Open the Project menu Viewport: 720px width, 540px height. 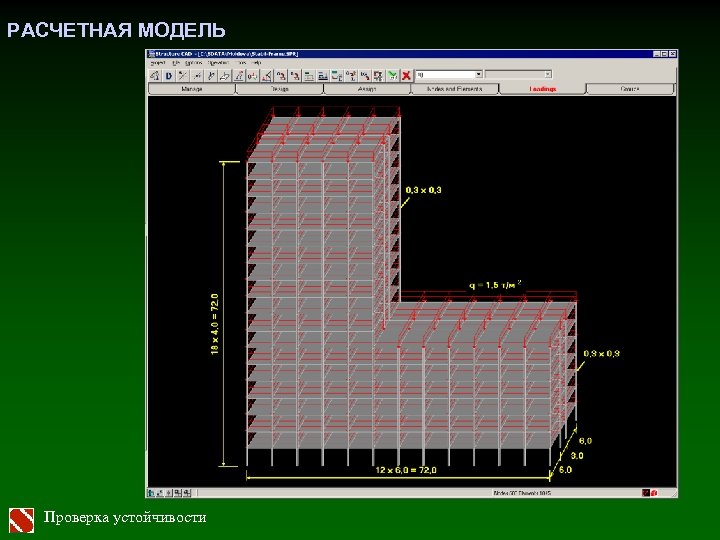(x=158, y=62)
